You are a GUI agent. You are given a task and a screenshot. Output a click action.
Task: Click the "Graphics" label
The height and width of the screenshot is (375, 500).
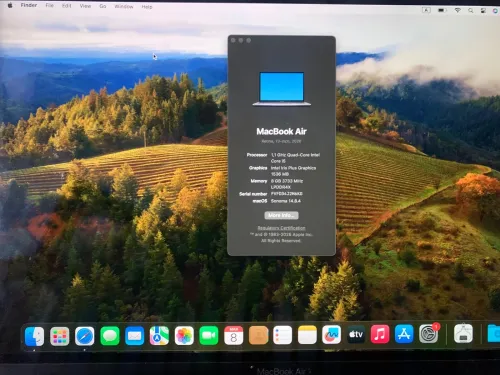(x=258, y=168)
